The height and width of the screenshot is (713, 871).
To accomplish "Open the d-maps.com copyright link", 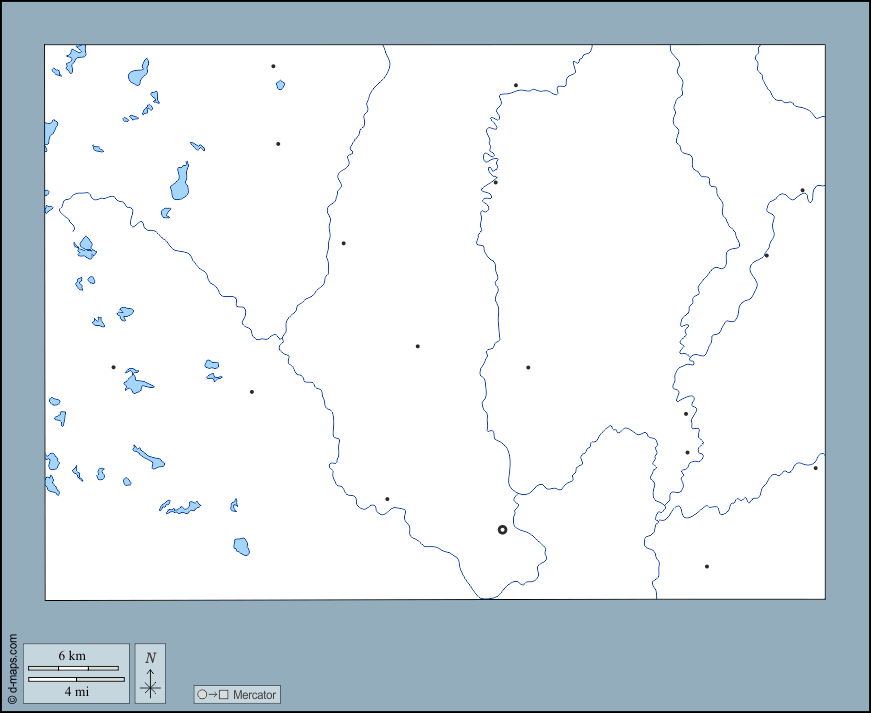I will pyautogui.click(x=12, y=669).
